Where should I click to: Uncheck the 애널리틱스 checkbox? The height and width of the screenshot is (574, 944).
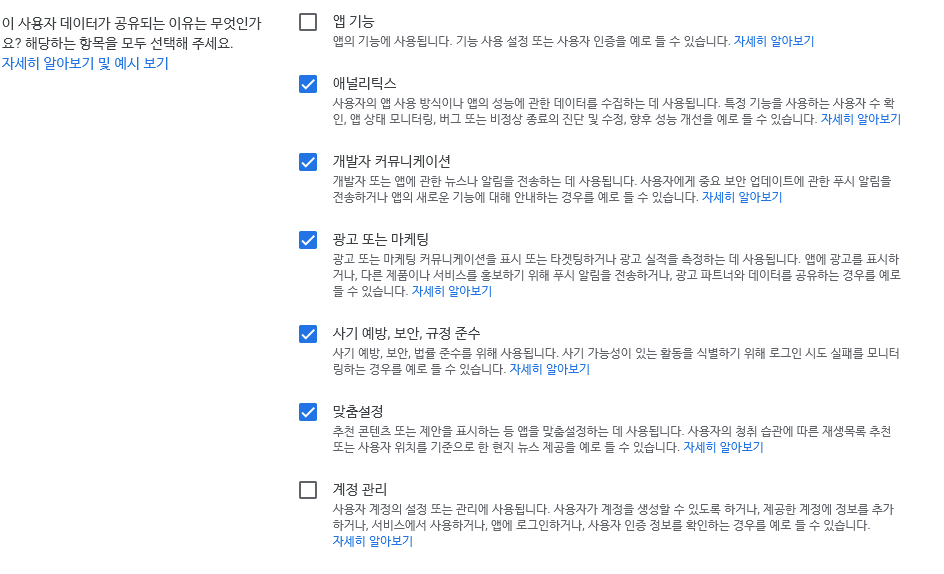[308, 84]
